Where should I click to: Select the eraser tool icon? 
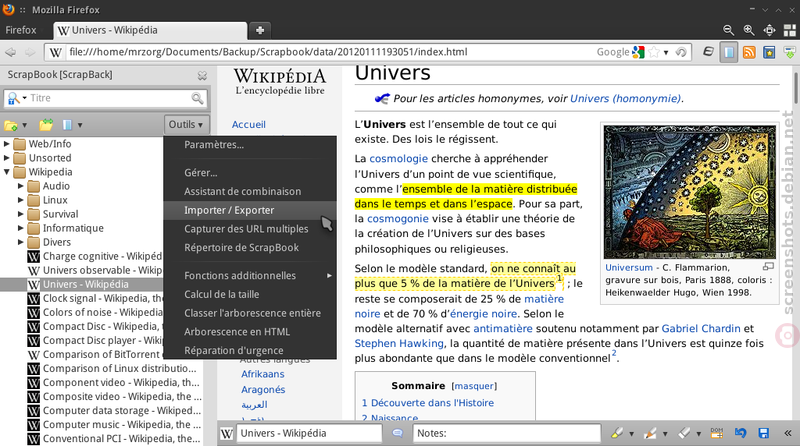coord(684,433)
